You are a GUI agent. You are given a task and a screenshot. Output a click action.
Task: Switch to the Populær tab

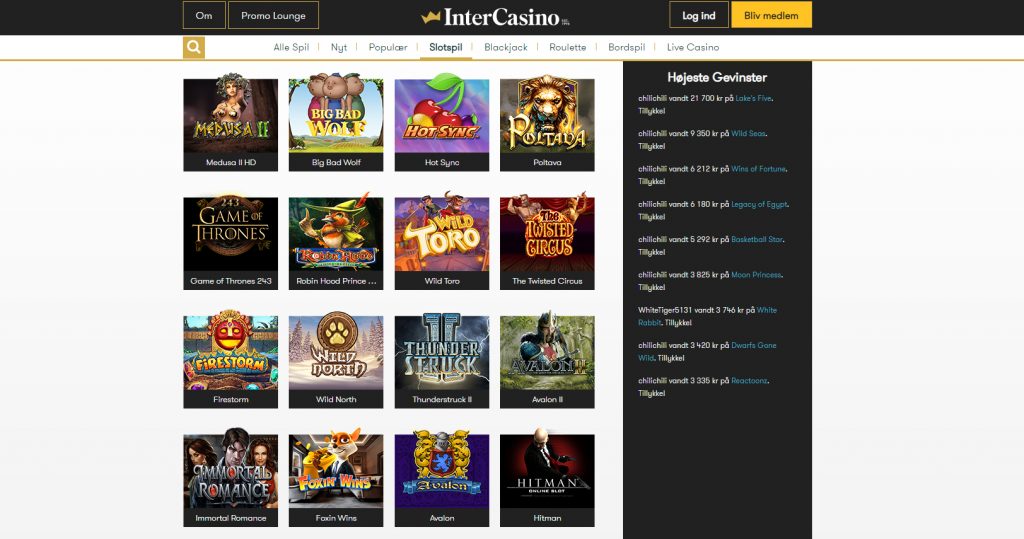[x=388, y=47]
